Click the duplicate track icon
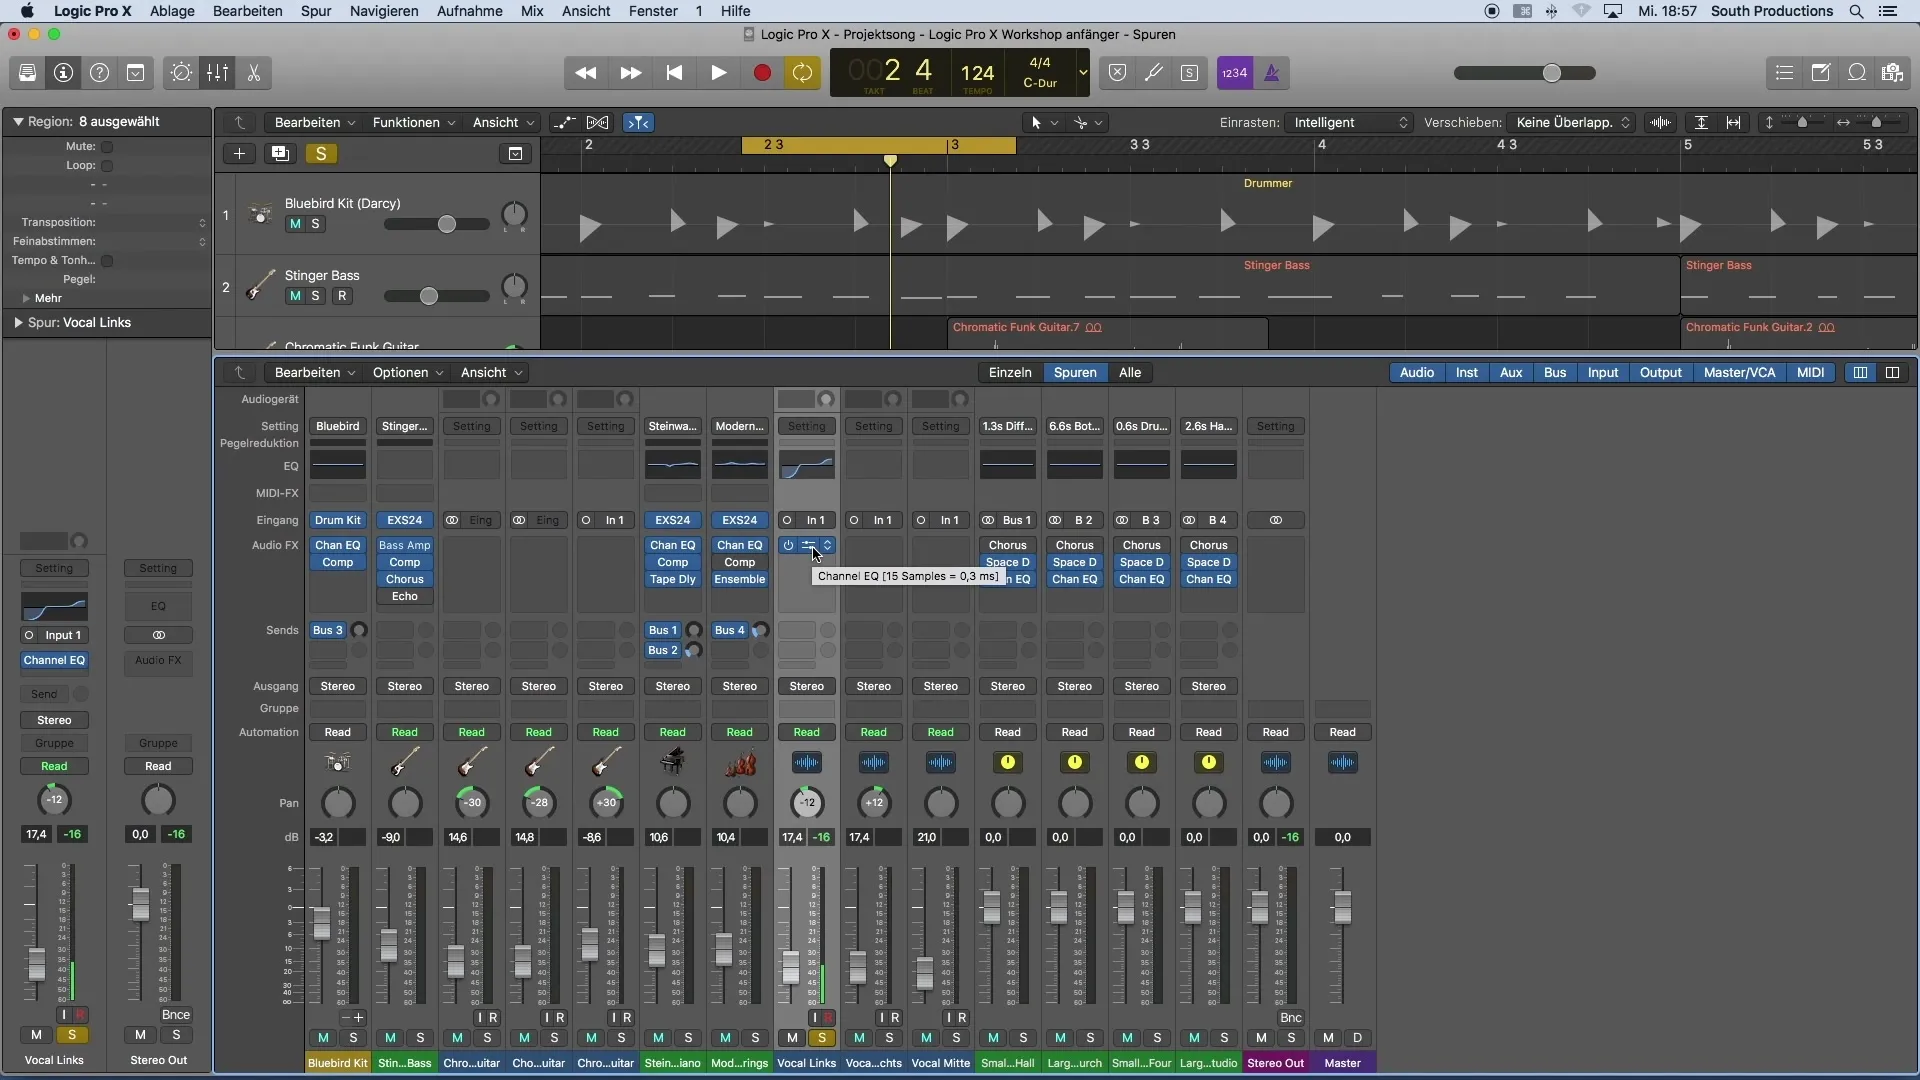Screen dimensions: 1920x1080 point(280,153)
